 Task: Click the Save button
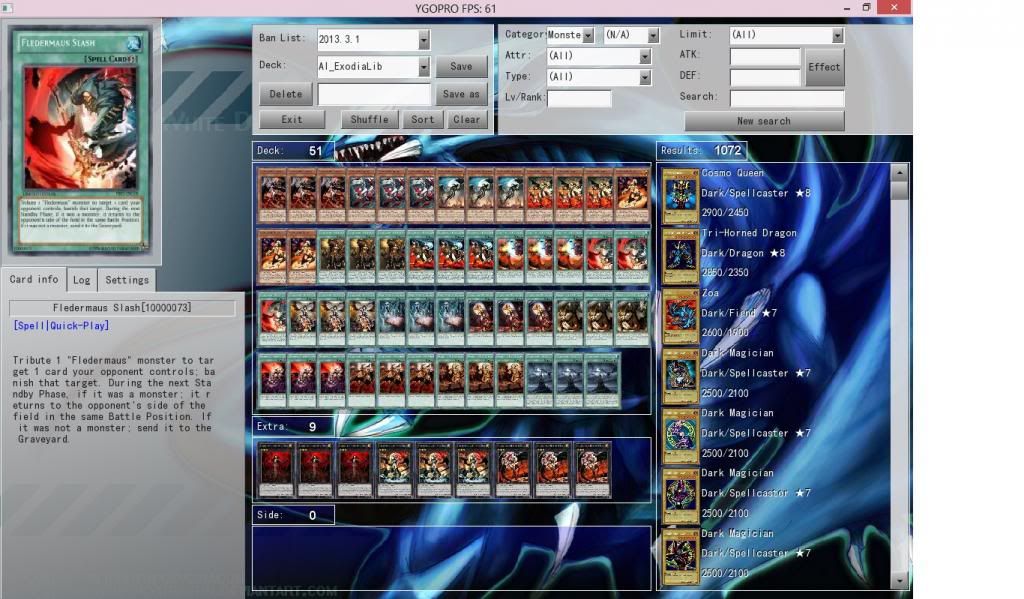(x=460, y=66)
